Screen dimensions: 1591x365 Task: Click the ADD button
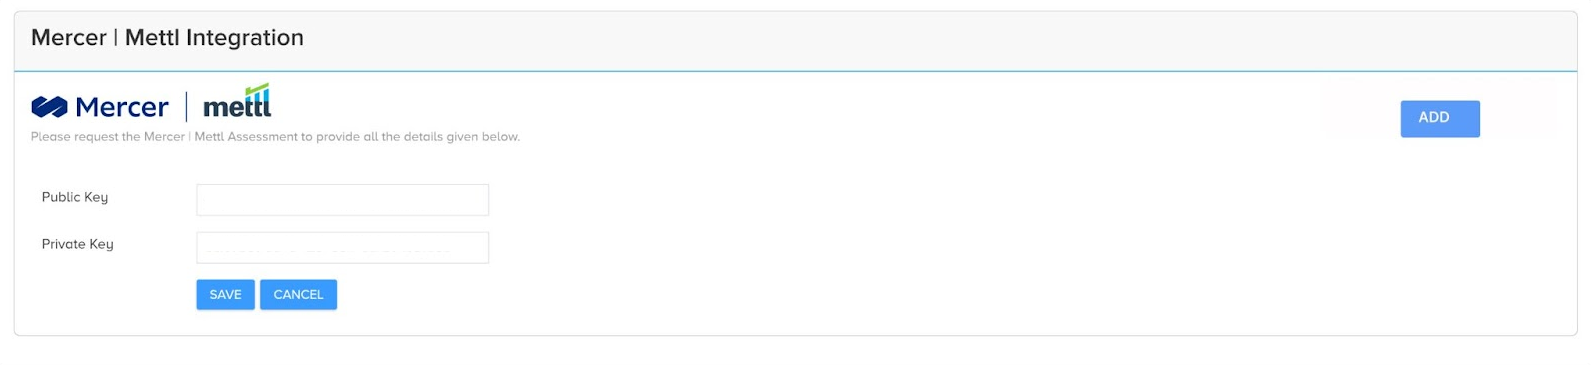(x=1439, y=119)
